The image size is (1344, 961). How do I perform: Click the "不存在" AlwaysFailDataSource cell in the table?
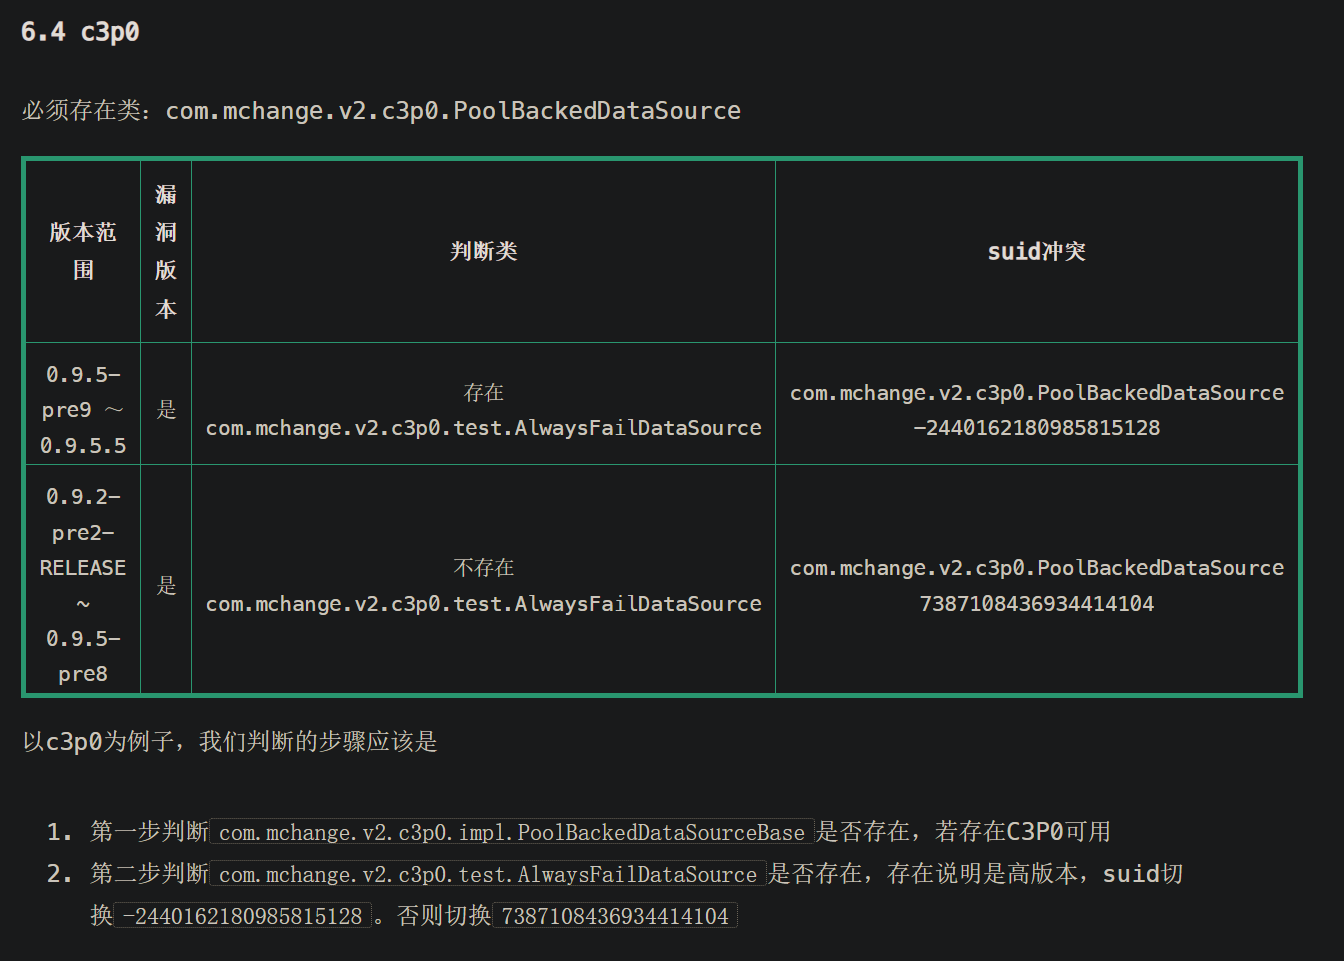[483, 585]
